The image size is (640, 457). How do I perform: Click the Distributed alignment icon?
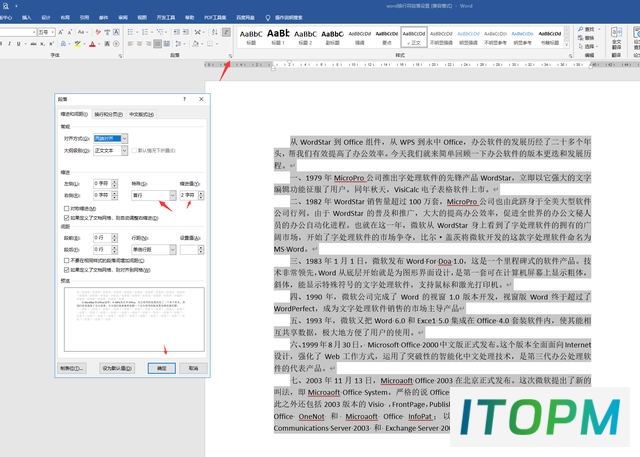[167, 44]
